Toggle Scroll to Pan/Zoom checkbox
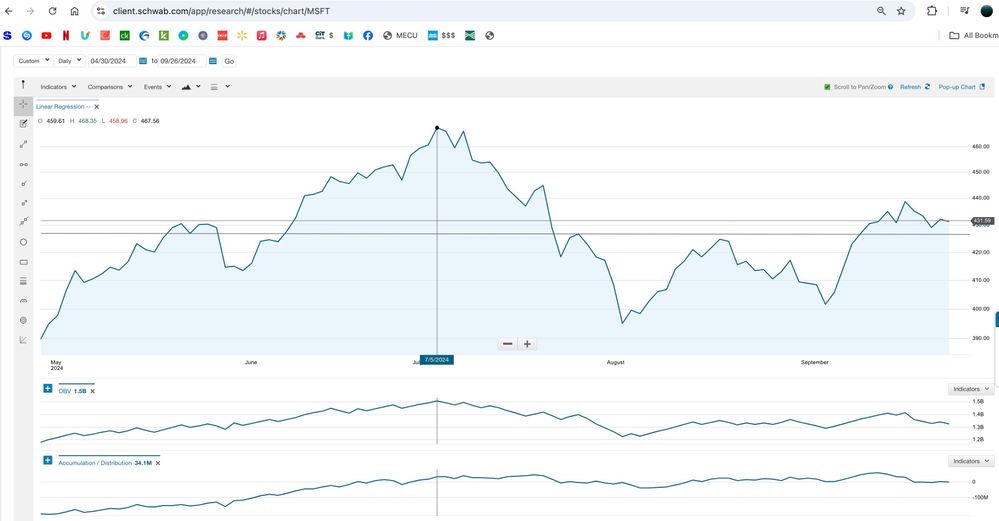 coord(827,87)
